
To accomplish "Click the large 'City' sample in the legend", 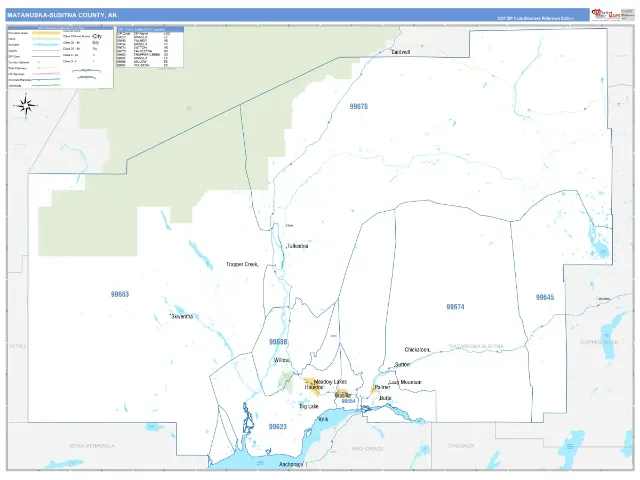I will click(97, 36).
